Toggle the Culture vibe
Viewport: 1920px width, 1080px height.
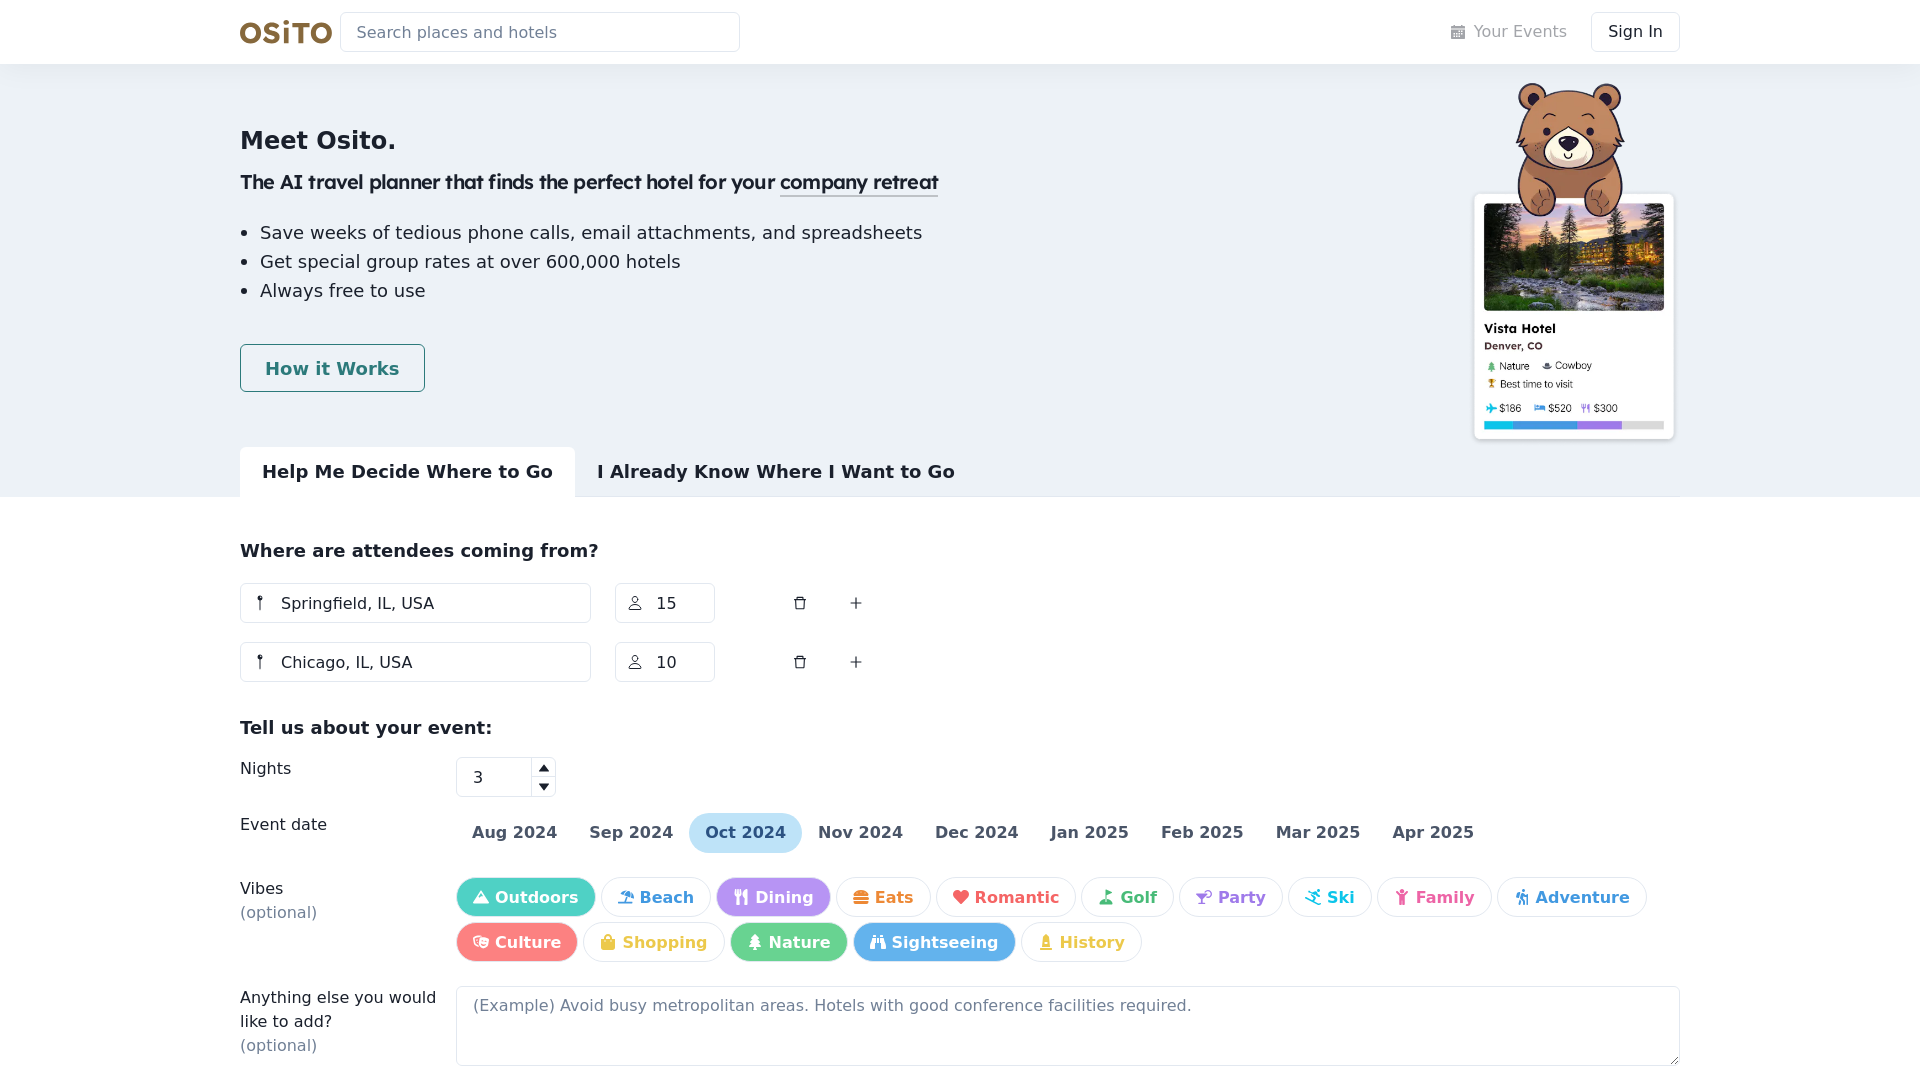point(517,942)
